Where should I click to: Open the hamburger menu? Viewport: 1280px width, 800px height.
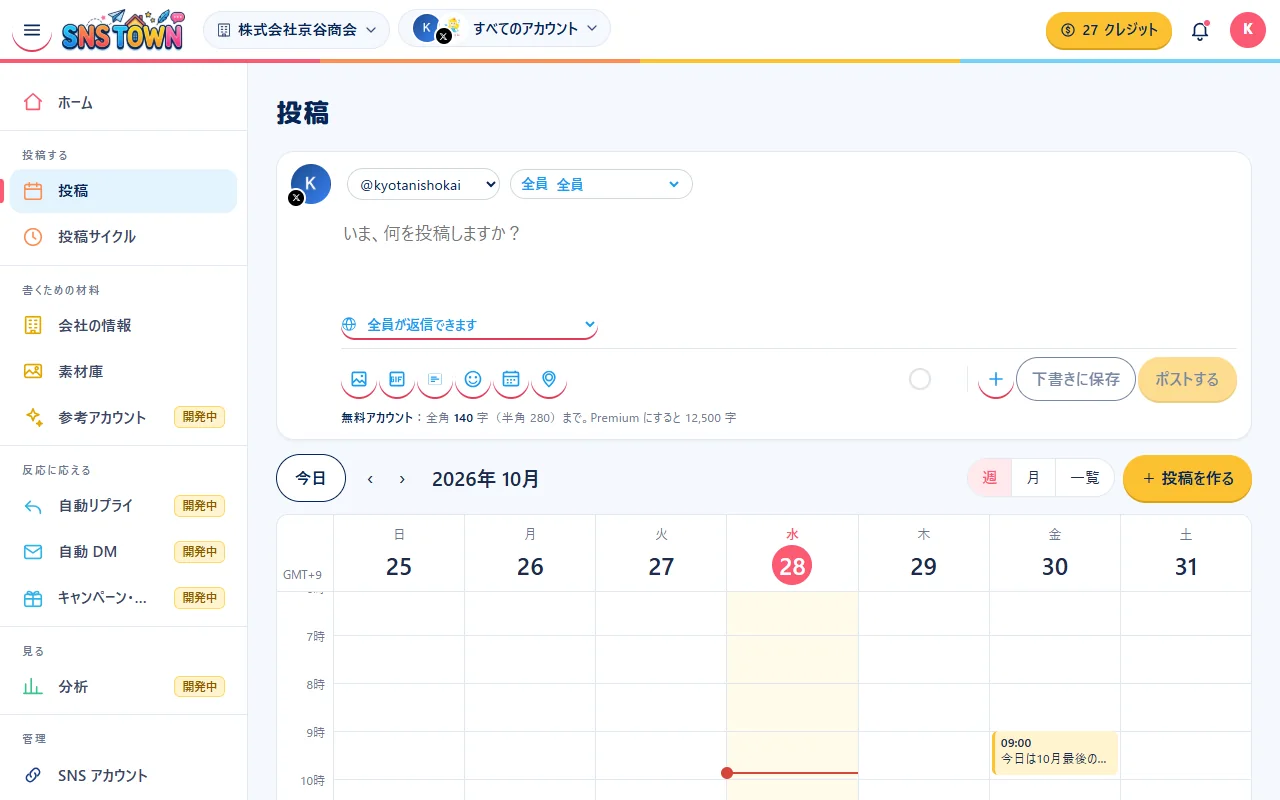32,30
